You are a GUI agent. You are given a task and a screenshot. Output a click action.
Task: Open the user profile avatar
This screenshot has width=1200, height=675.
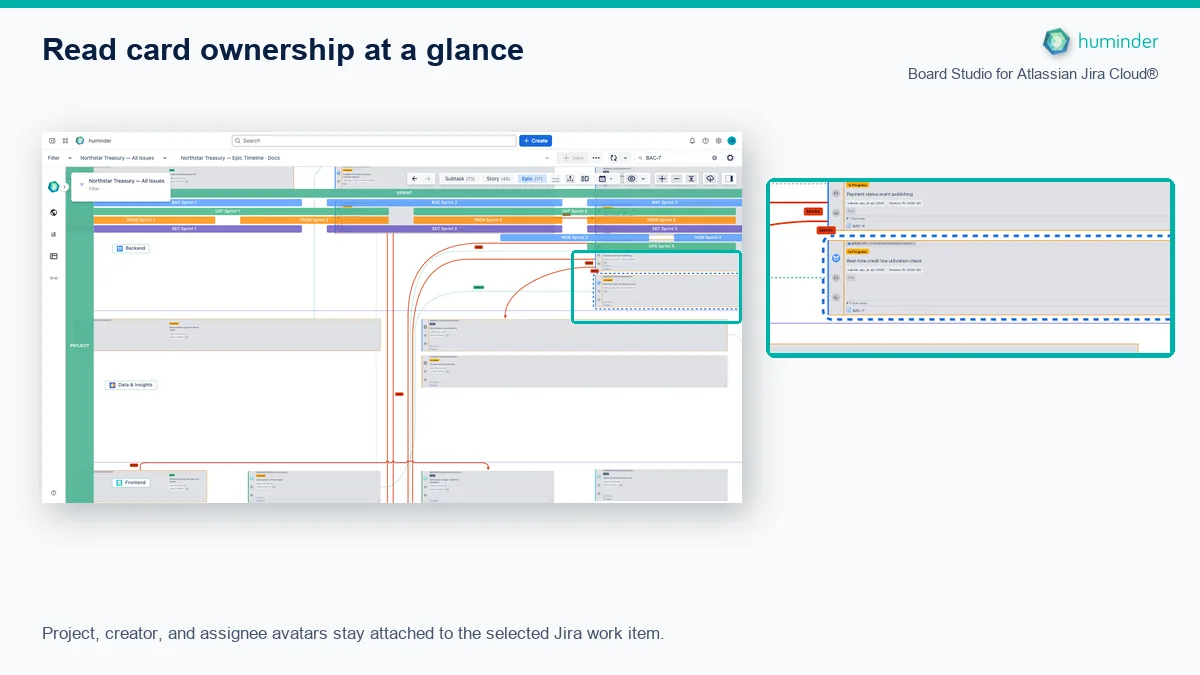click(732, 141)
